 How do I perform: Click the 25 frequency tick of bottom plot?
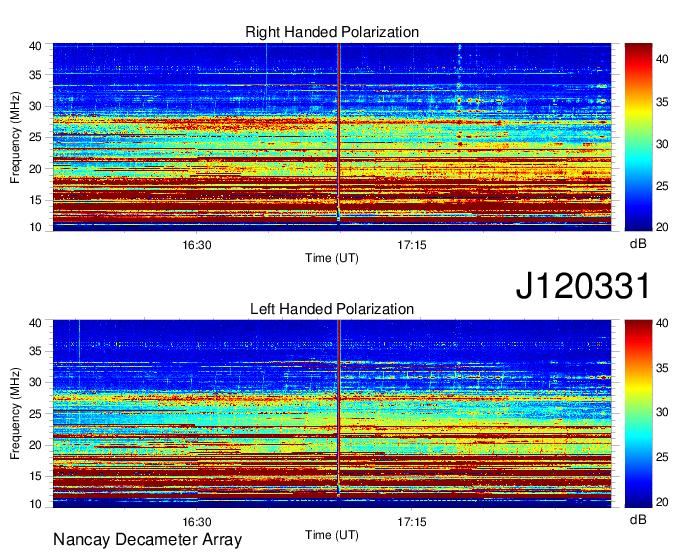[x=36, y=414]
